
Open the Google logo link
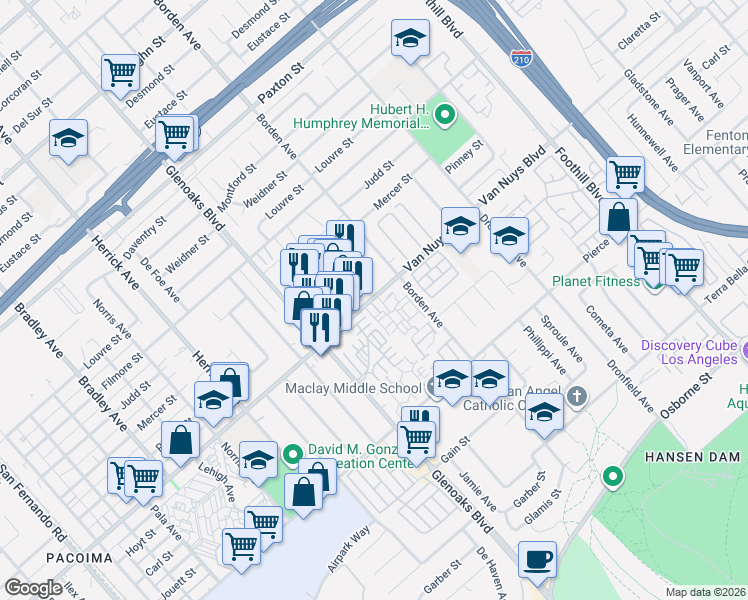click(x=33, y=588)
